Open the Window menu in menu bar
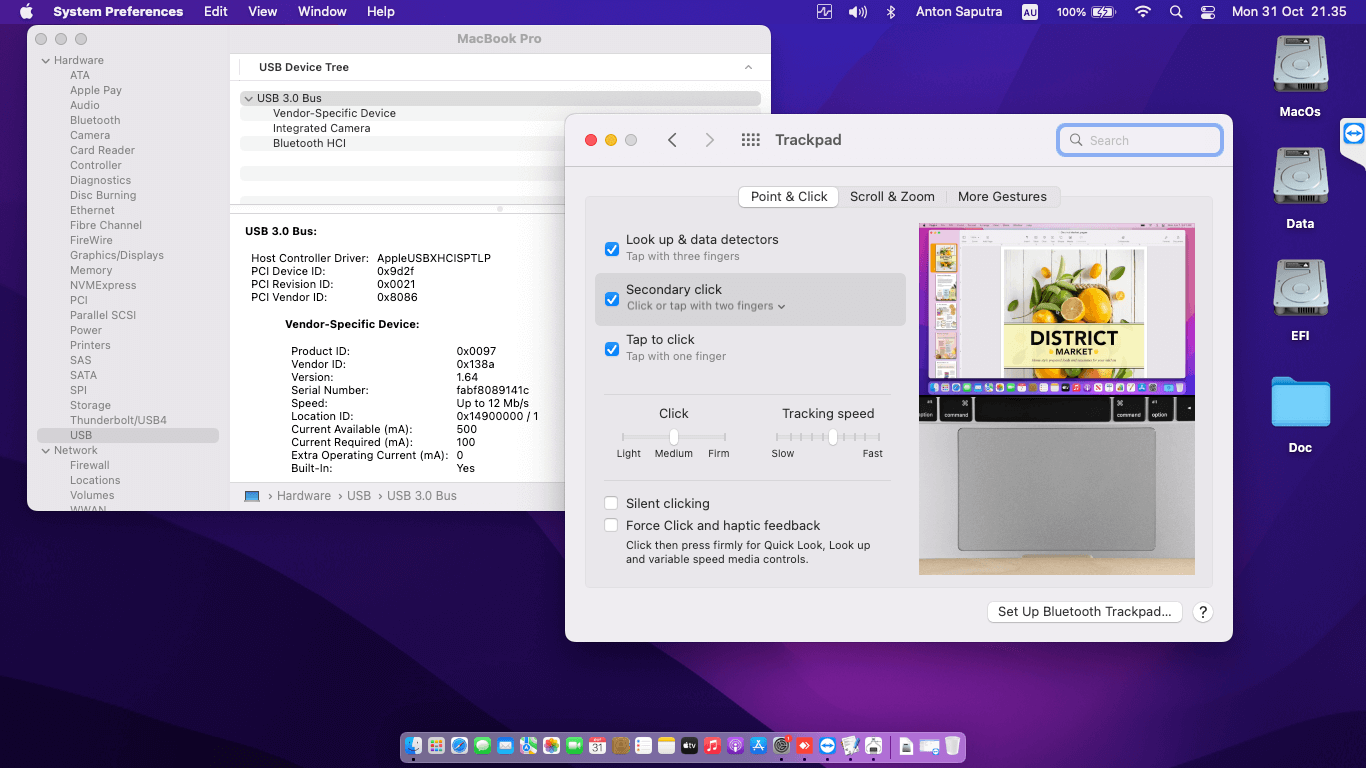This screenshot has height=768, width=1366. click(x=322, y=12)
